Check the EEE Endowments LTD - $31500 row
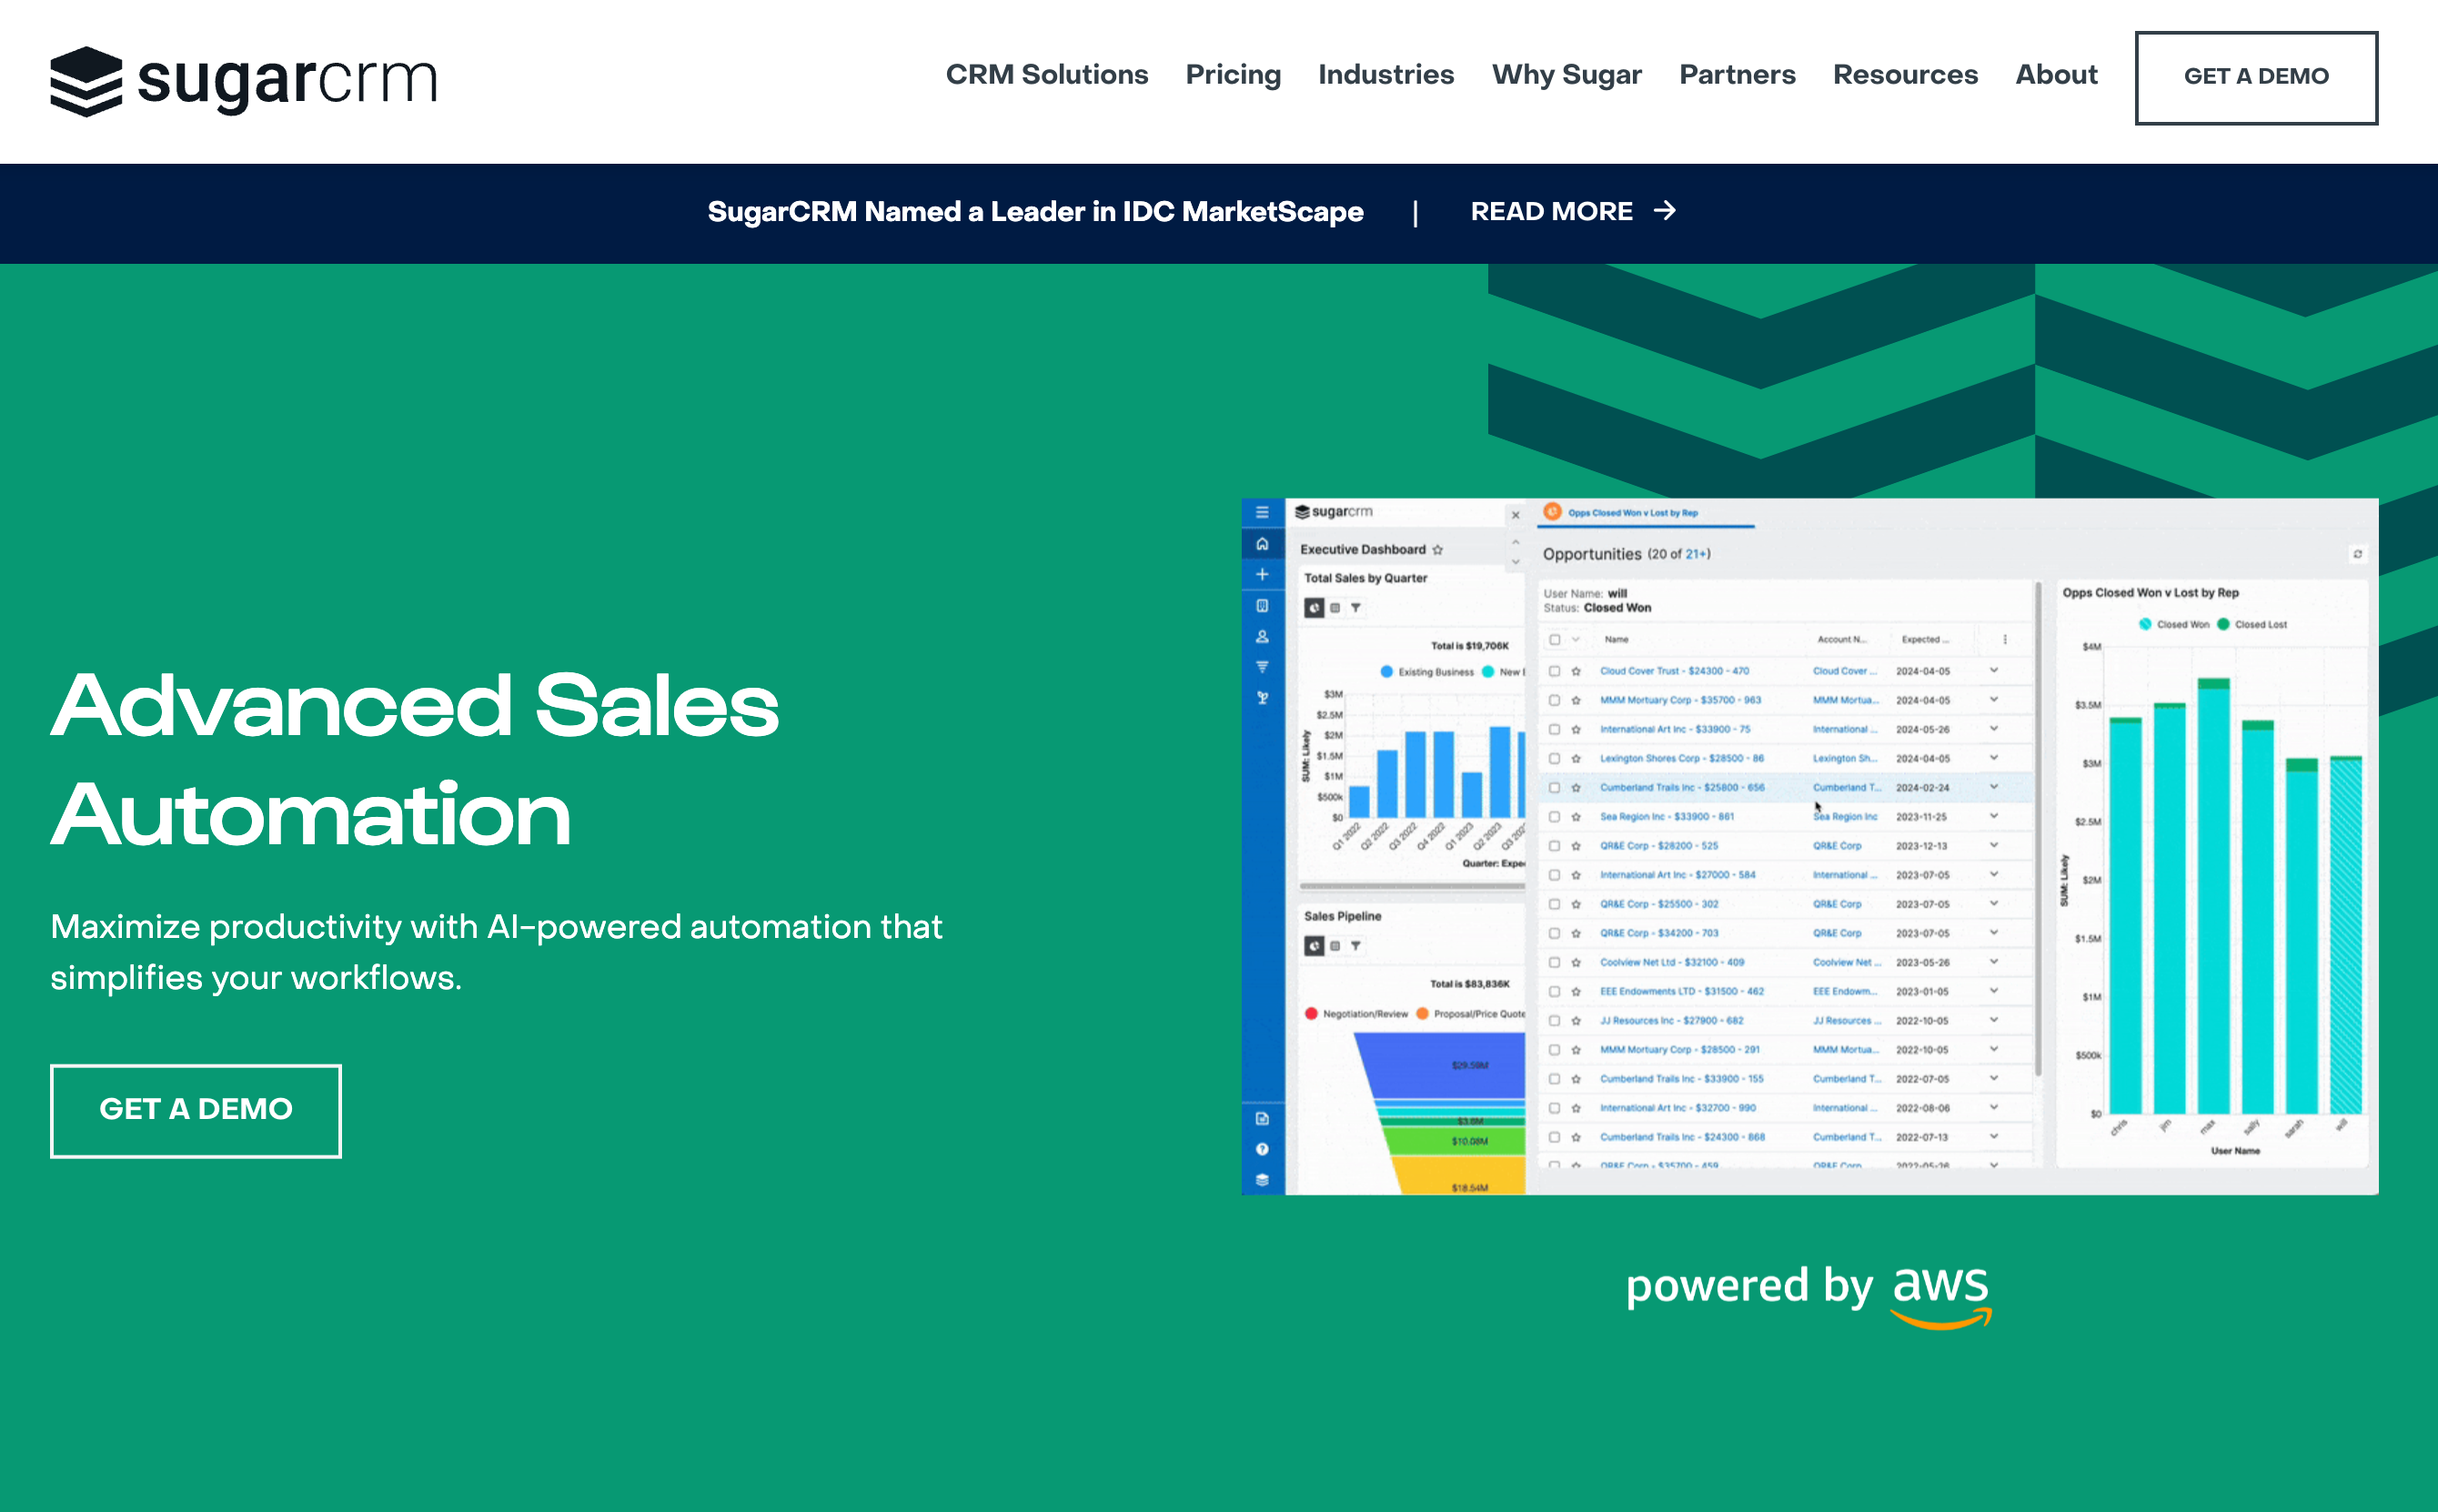The height and width of the screenshot is (1512, 2438). pyautogui.click(x=1555, y=992)
